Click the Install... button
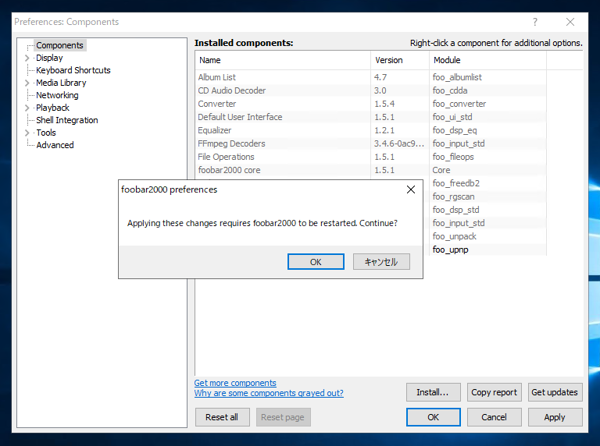 pos(433,392)
